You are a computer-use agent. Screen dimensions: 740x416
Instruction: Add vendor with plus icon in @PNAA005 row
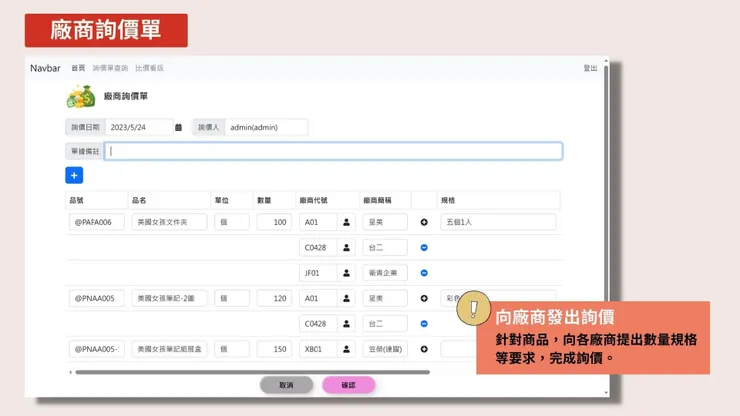424,298
